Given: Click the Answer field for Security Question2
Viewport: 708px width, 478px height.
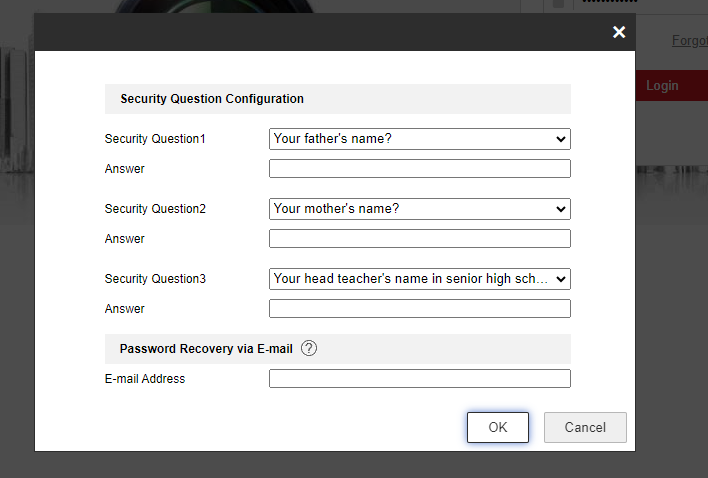Looking at the screenshot, I should (419, 239).
